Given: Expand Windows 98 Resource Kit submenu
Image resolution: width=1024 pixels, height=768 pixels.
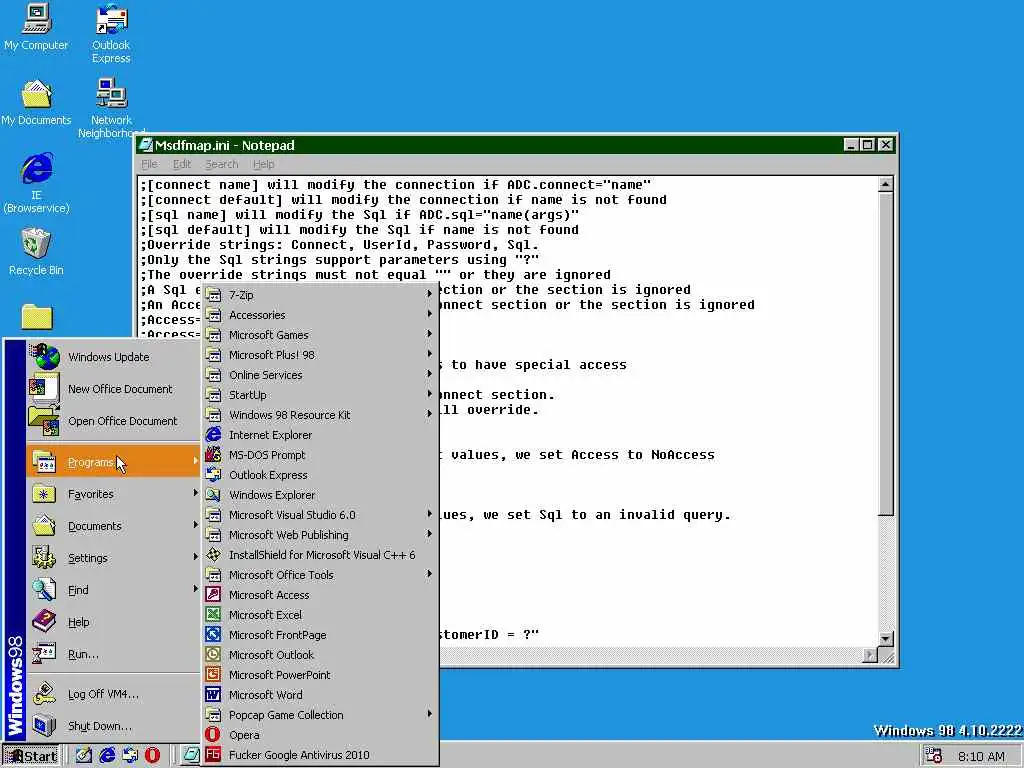Looking at the screenshot, I should pos(320,415).
